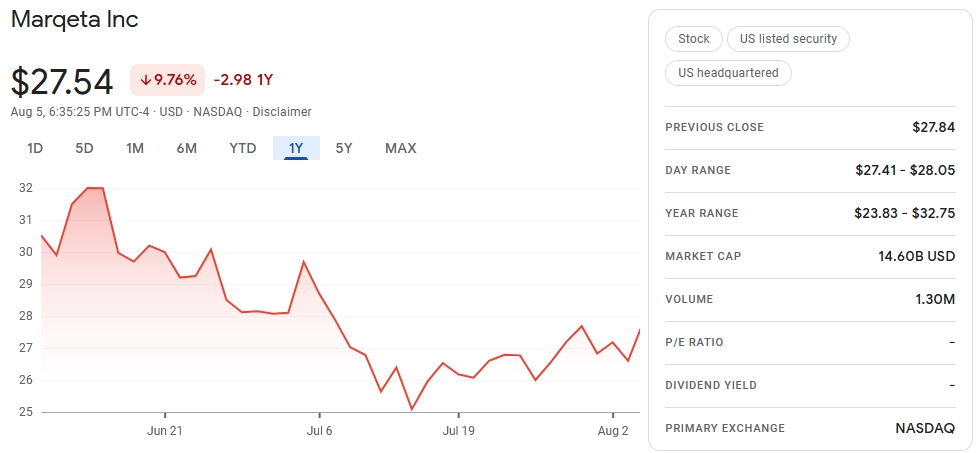Click the Stock tag chip
The width and height of the screenshot is (980, 453).
[694, 39]
